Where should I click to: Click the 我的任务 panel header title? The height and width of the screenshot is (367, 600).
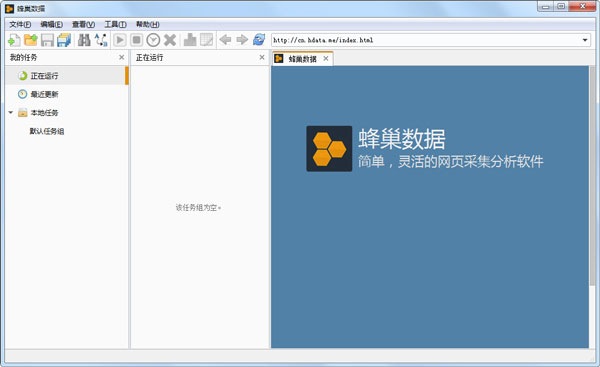[x=23, y=57]
